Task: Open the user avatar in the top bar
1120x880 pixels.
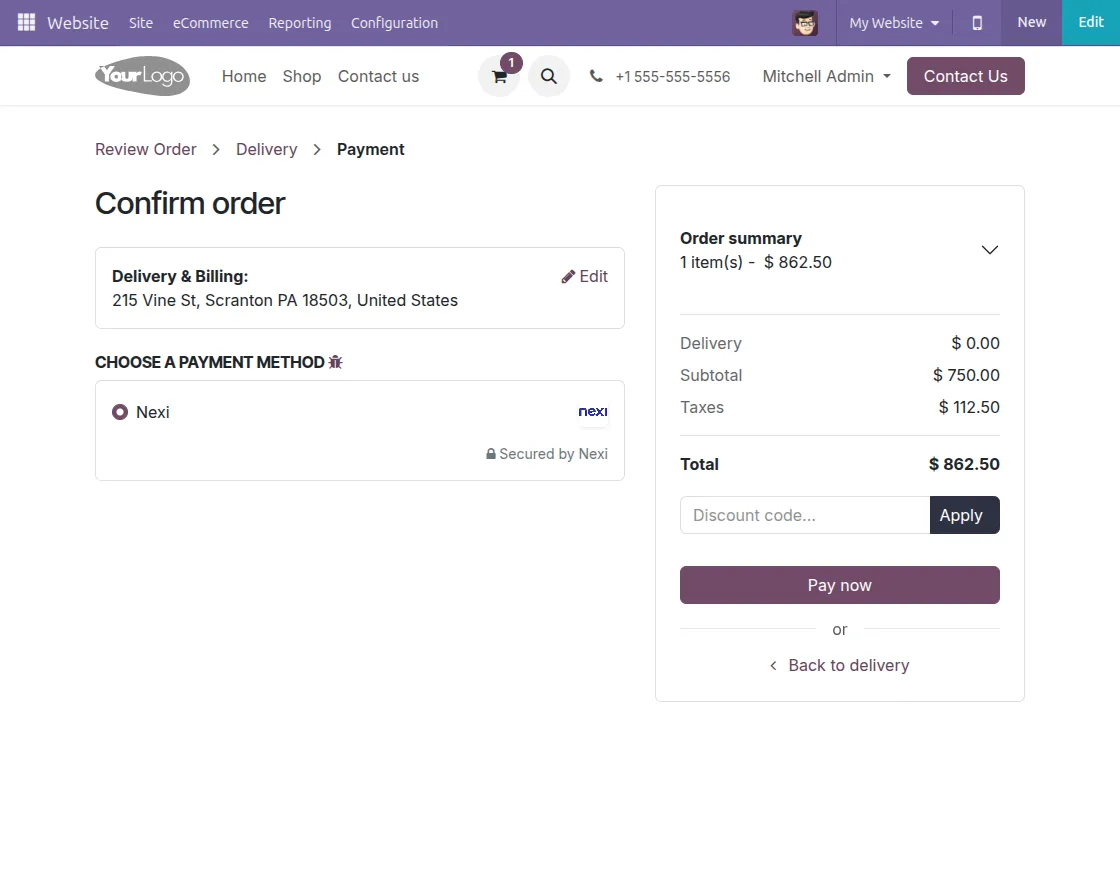Action: [805, 22]
